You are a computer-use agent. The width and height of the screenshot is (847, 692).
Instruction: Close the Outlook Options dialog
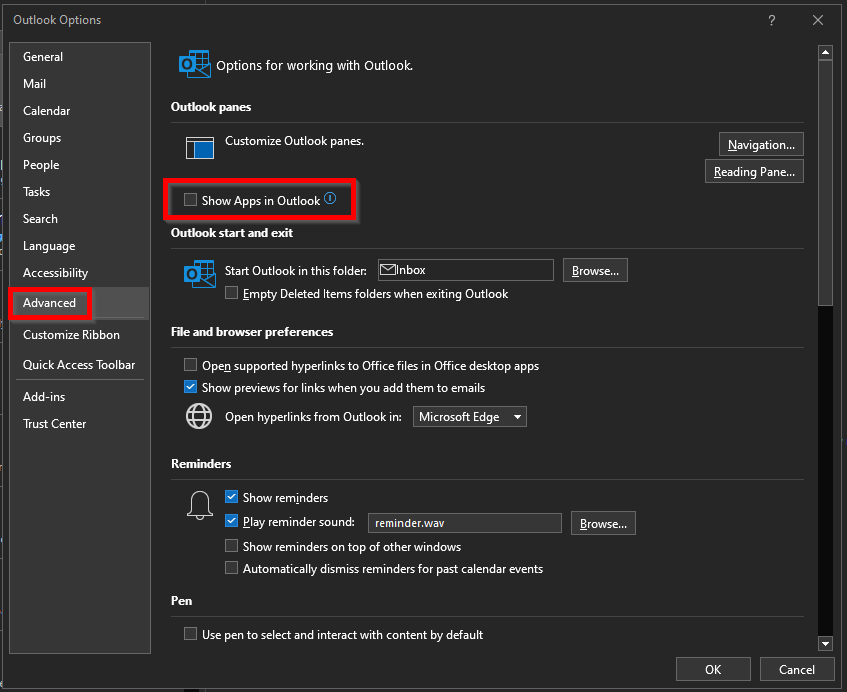pos(818,20)
